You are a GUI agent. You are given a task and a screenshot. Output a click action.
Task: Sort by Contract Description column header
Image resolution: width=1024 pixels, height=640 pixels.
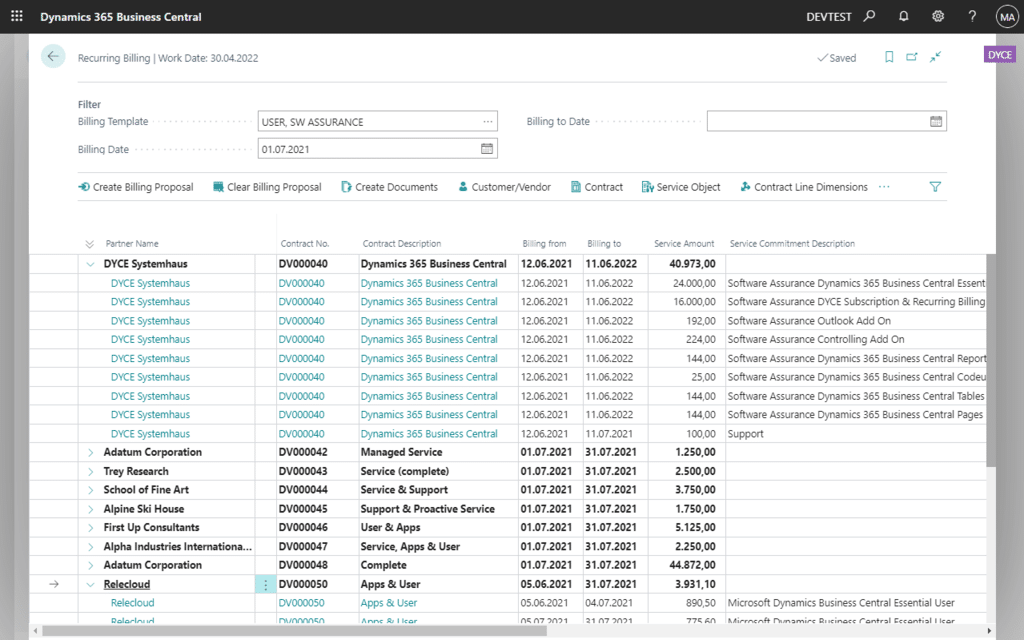[402, 244]
